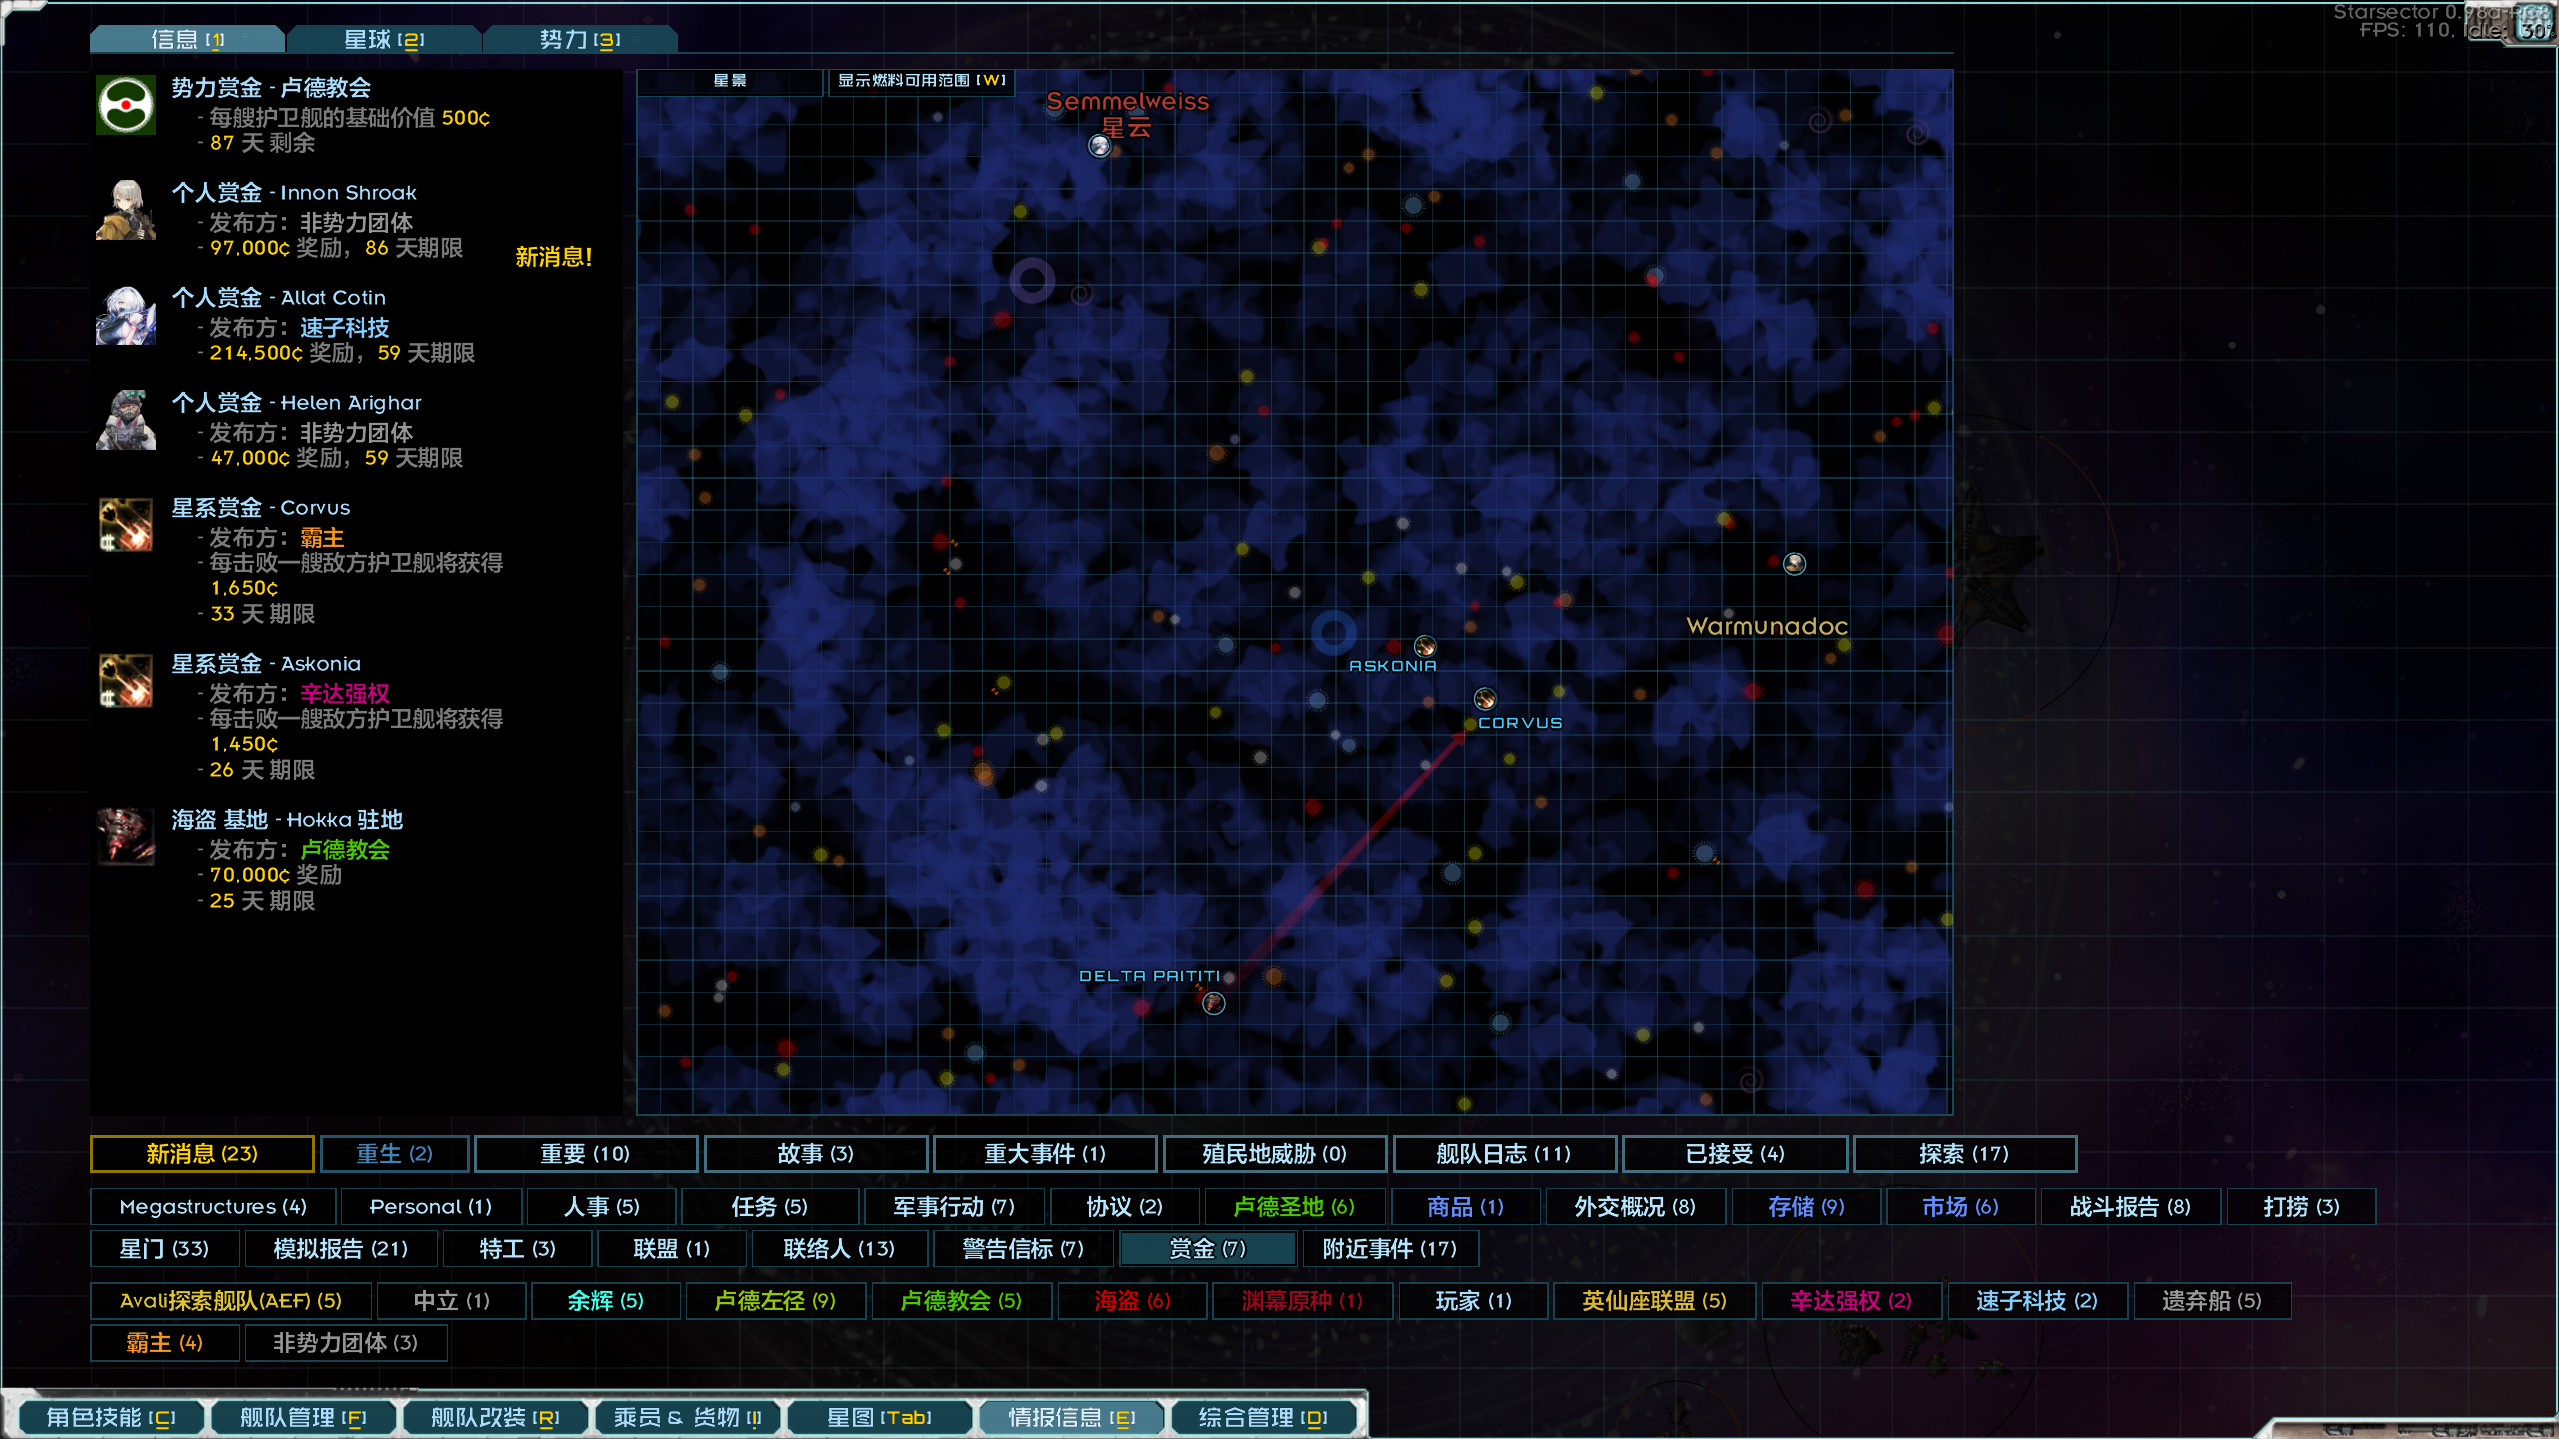2559x1439 pixels.
Task: Filter by 英仙座联盟 (5) faction
Action: (1654, 1301)
